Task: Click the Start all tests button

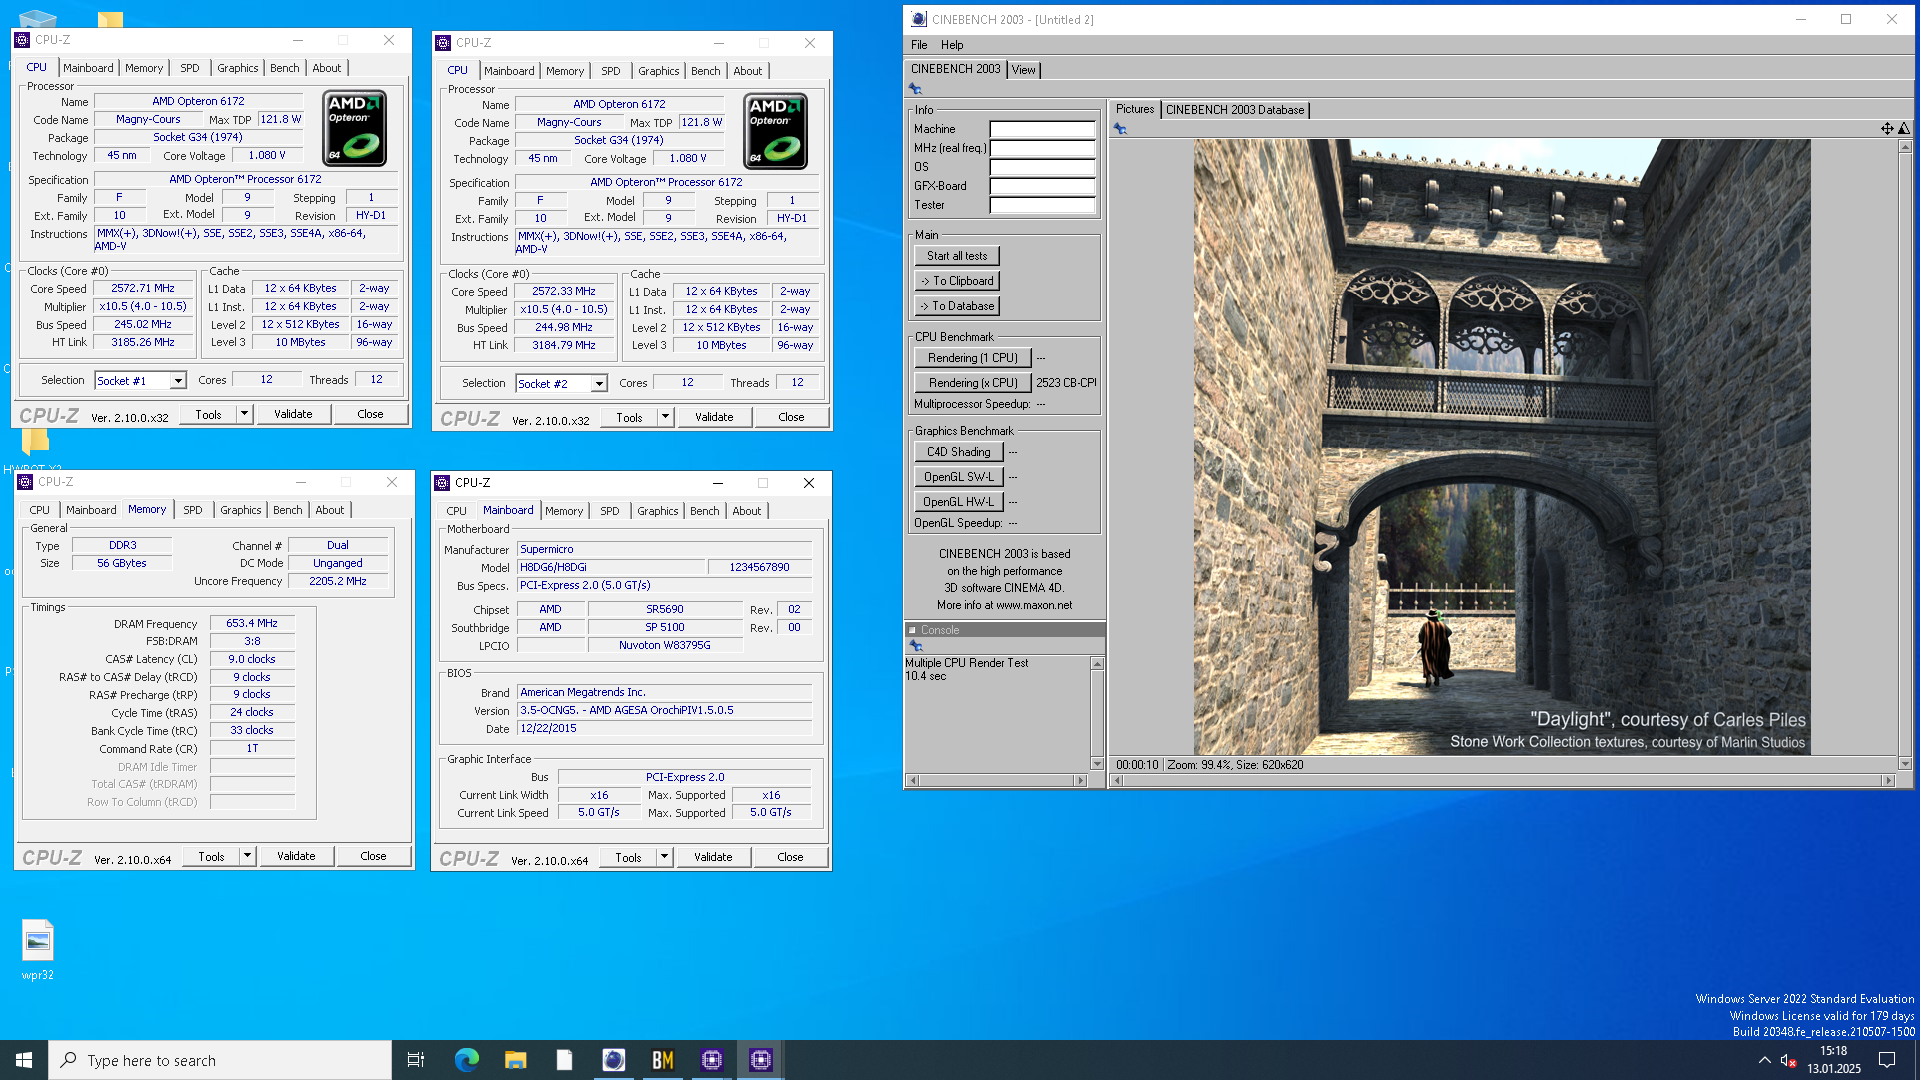Action: tap(957, 256)
